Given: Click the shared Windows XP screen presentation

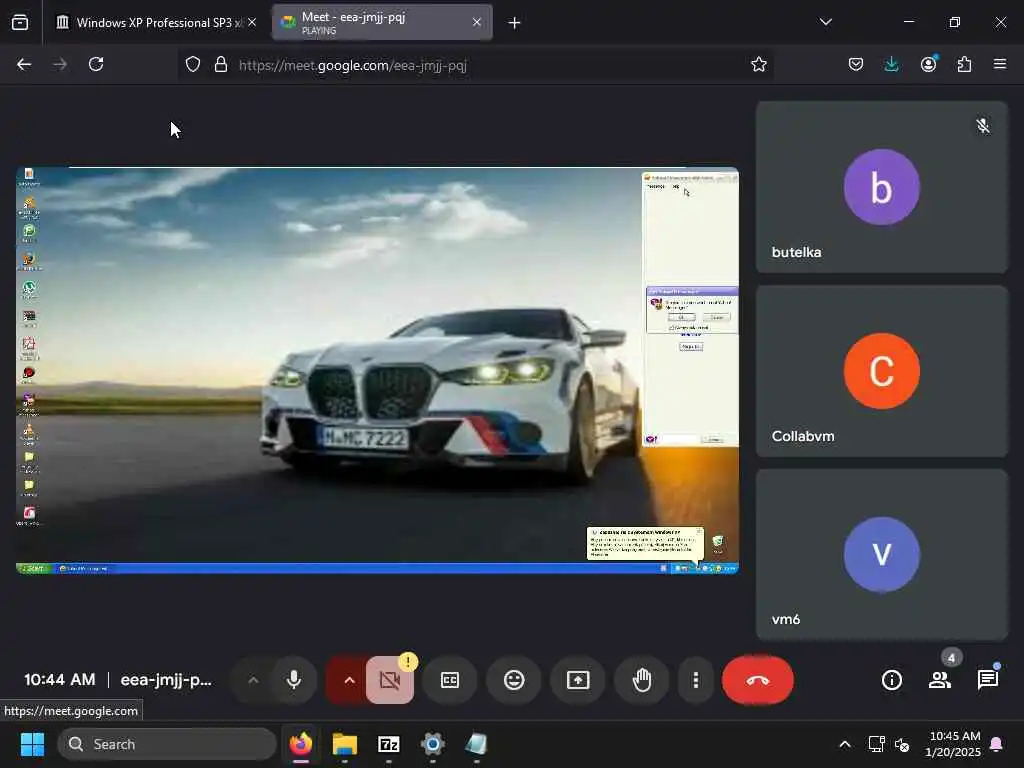Looking at the screenshot, I should coord(377,370).
